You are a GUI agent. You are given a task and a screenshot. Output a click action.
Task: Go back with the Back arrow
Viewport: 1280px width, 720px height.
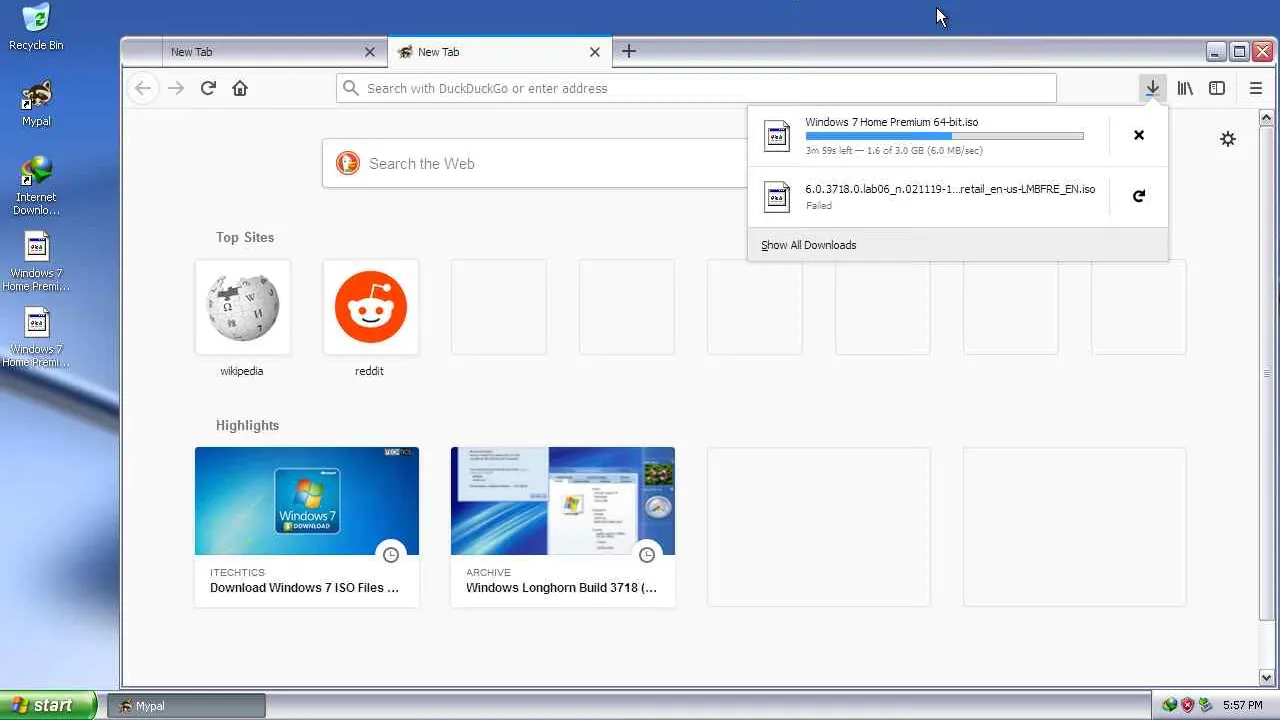pyautogui.click(x=143, y=88)
